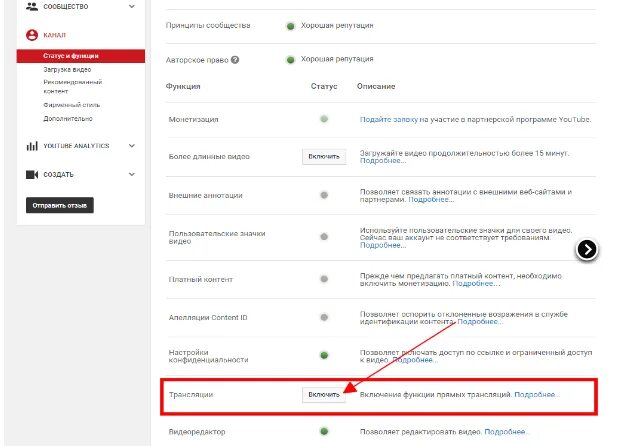
Task: Click the gray status dot for Внешние аннотации
Action: 324,195
